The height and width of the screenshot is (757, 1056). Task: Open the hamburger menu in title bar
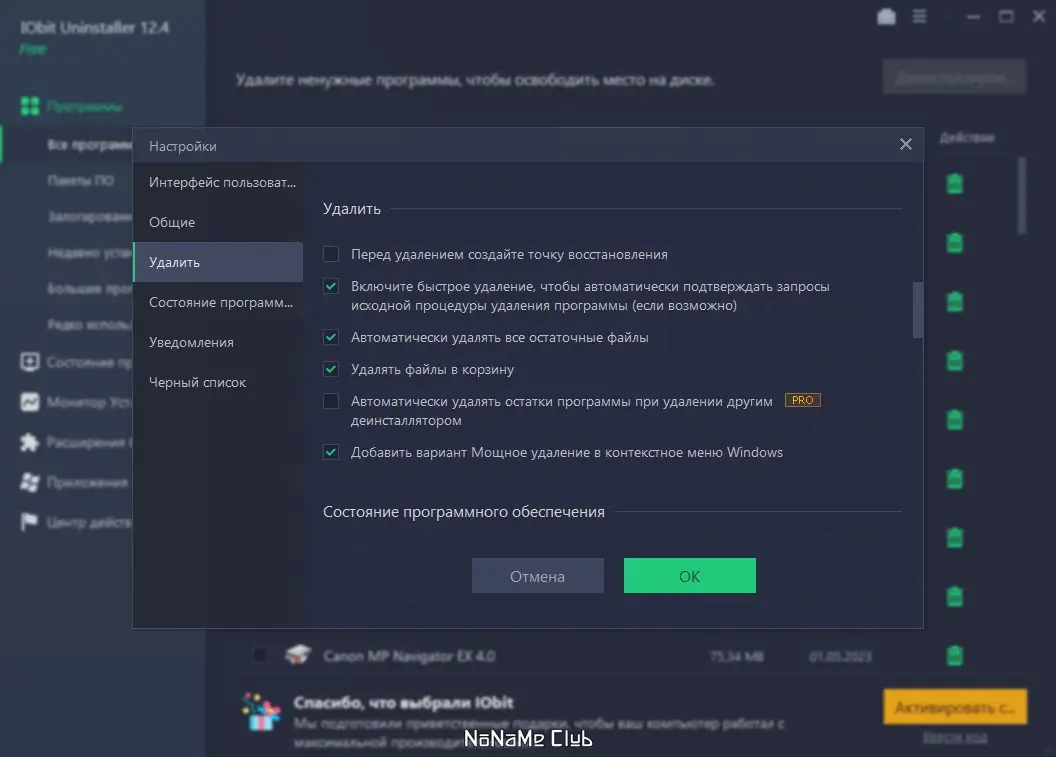(x=919, y=16)
